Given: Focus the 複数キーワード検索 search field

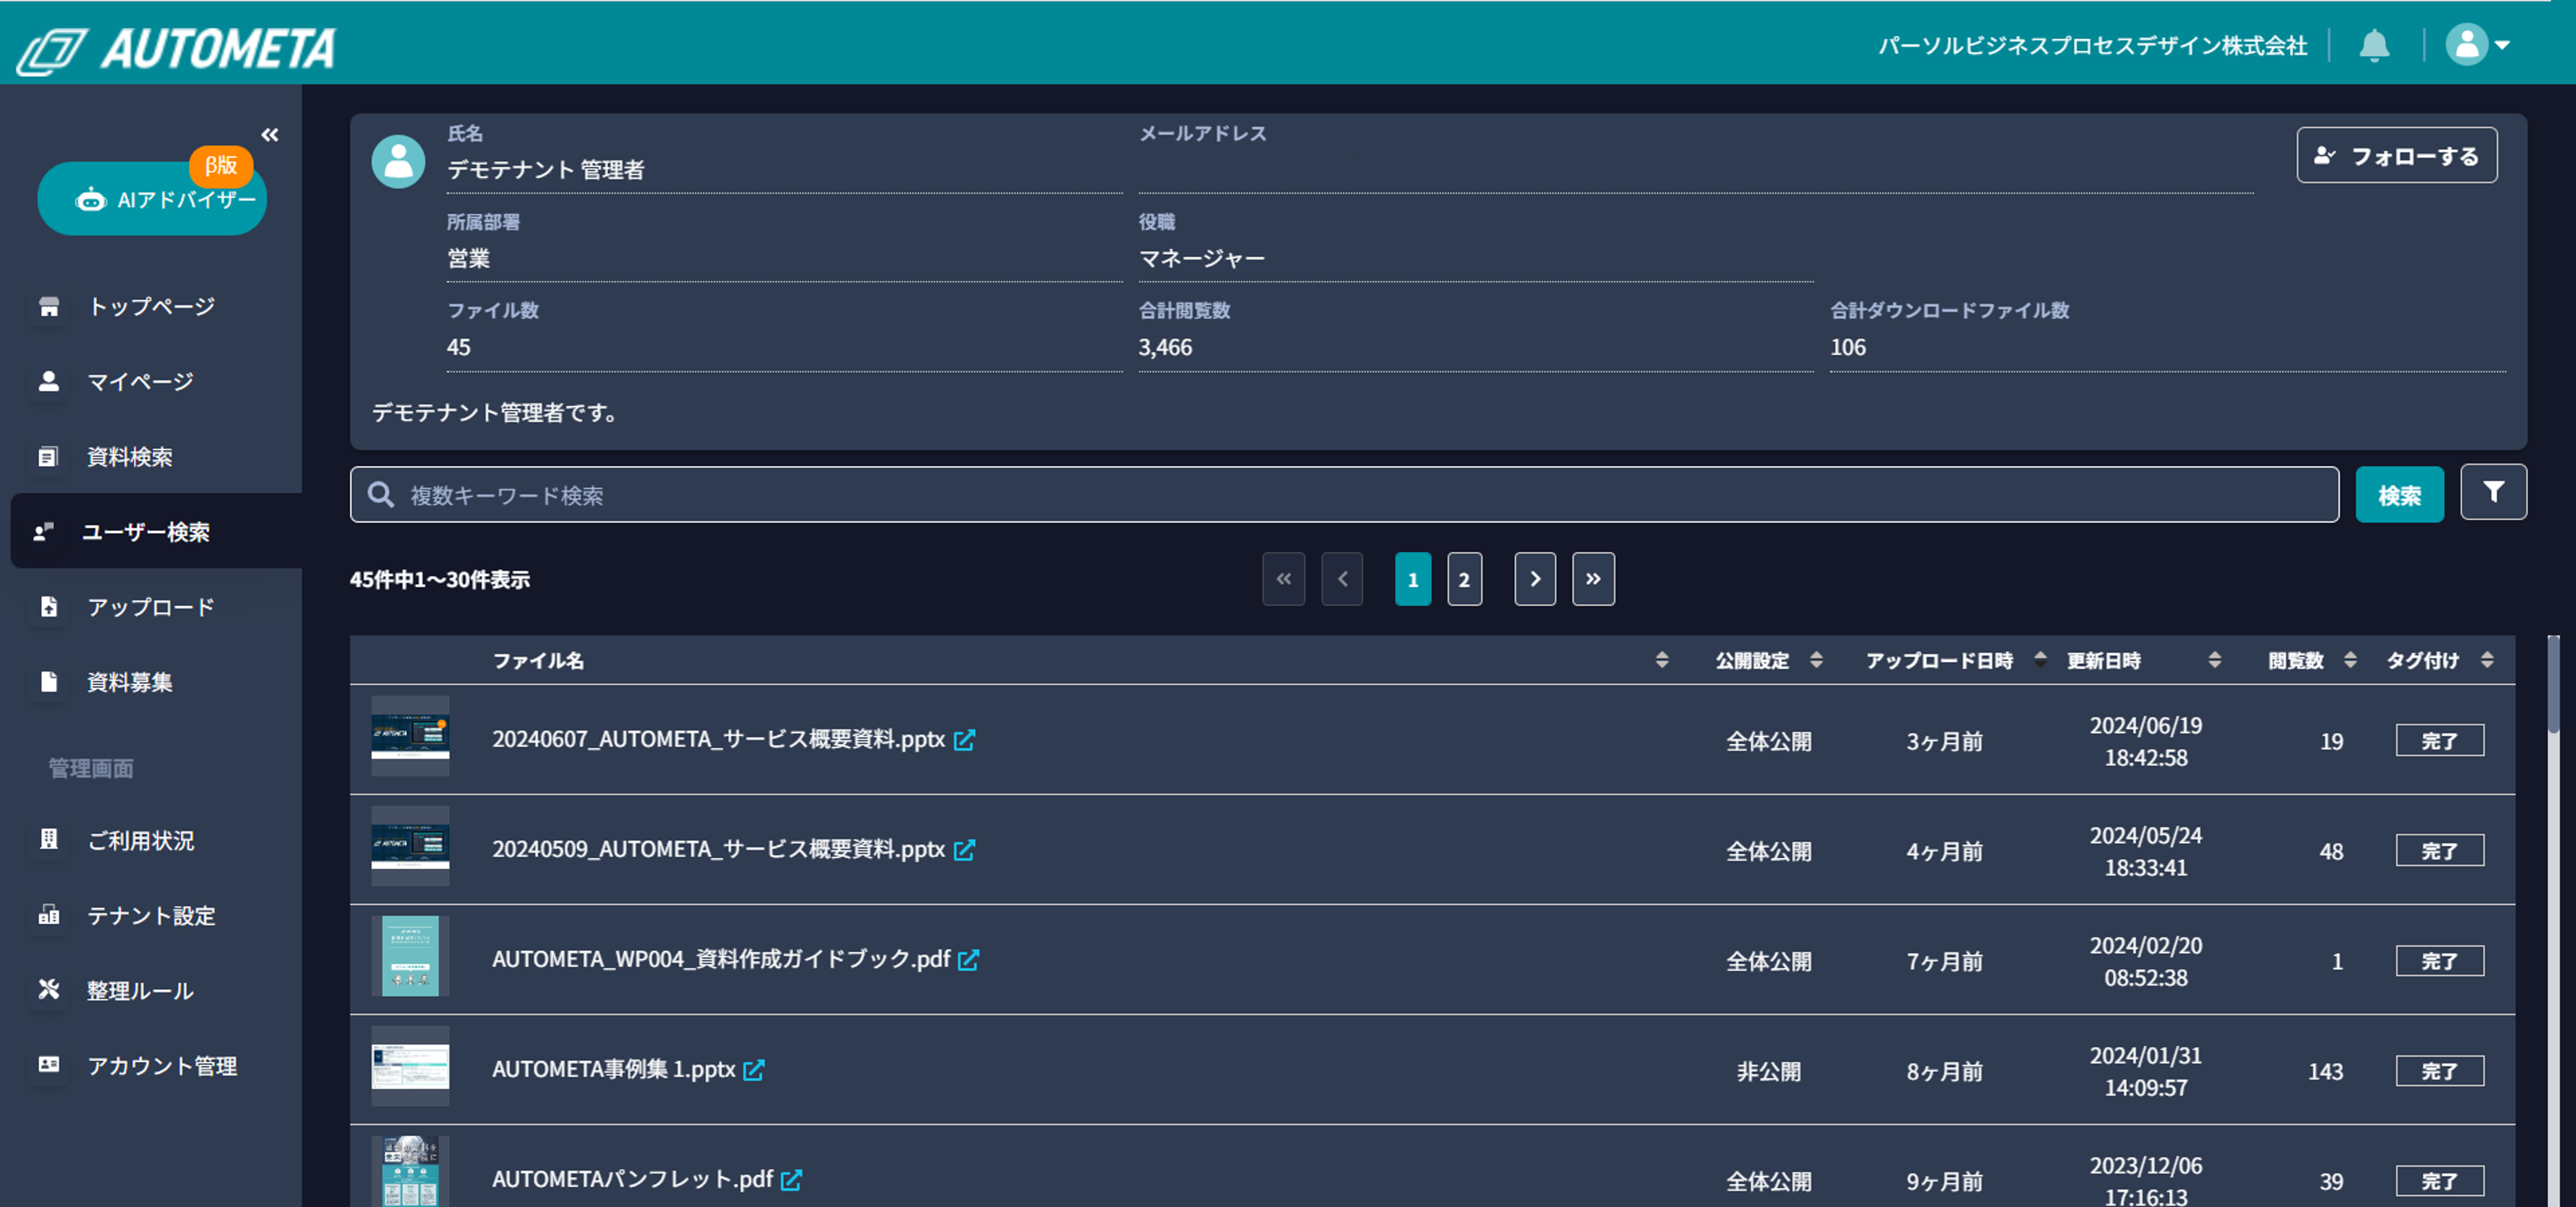Looking at the screenshot, I should click(1344, 494).
